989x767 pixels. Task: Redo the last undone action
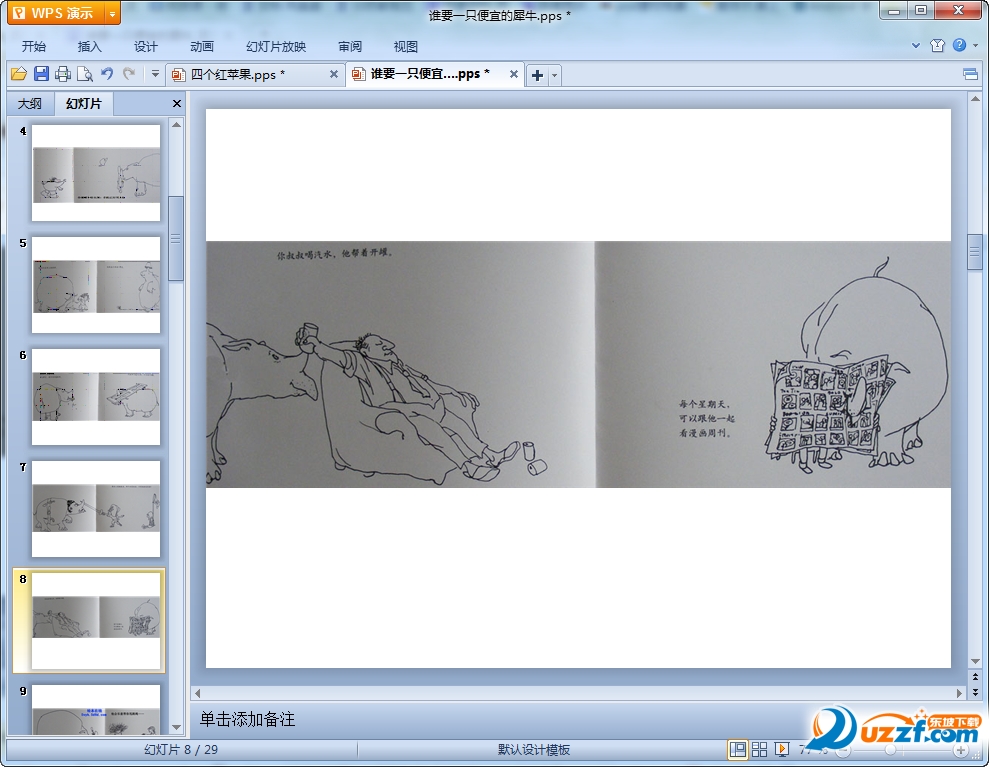(x=129, y=74)
